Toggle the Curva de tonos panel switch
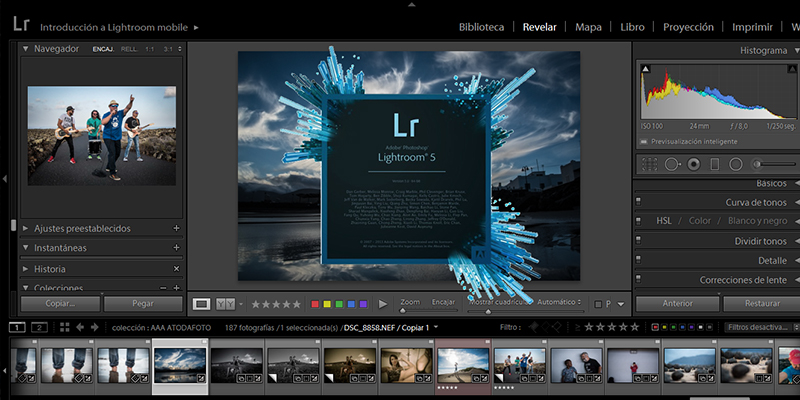Viewport: 800px width, 400px height. pos(638,202)
